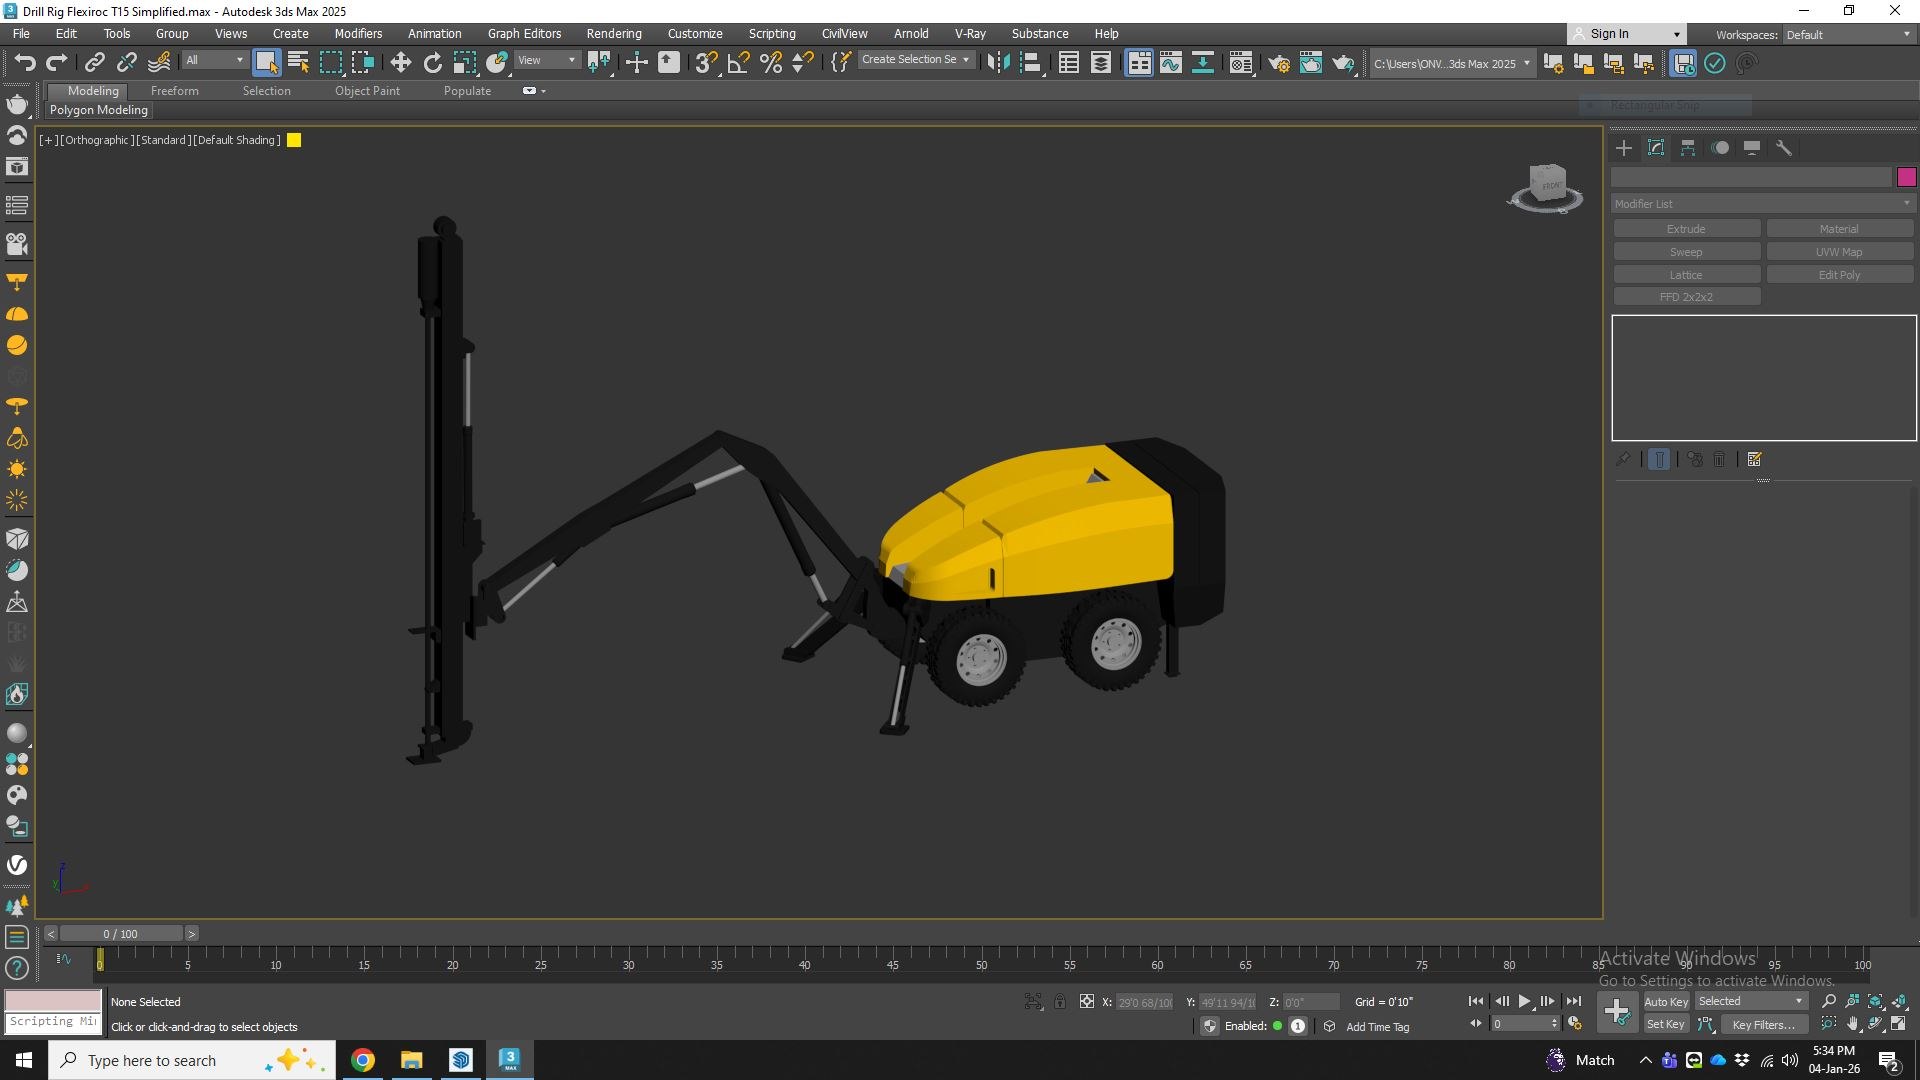Click the Sign In button
1920x1080 pixels.
coord(1626,34)
